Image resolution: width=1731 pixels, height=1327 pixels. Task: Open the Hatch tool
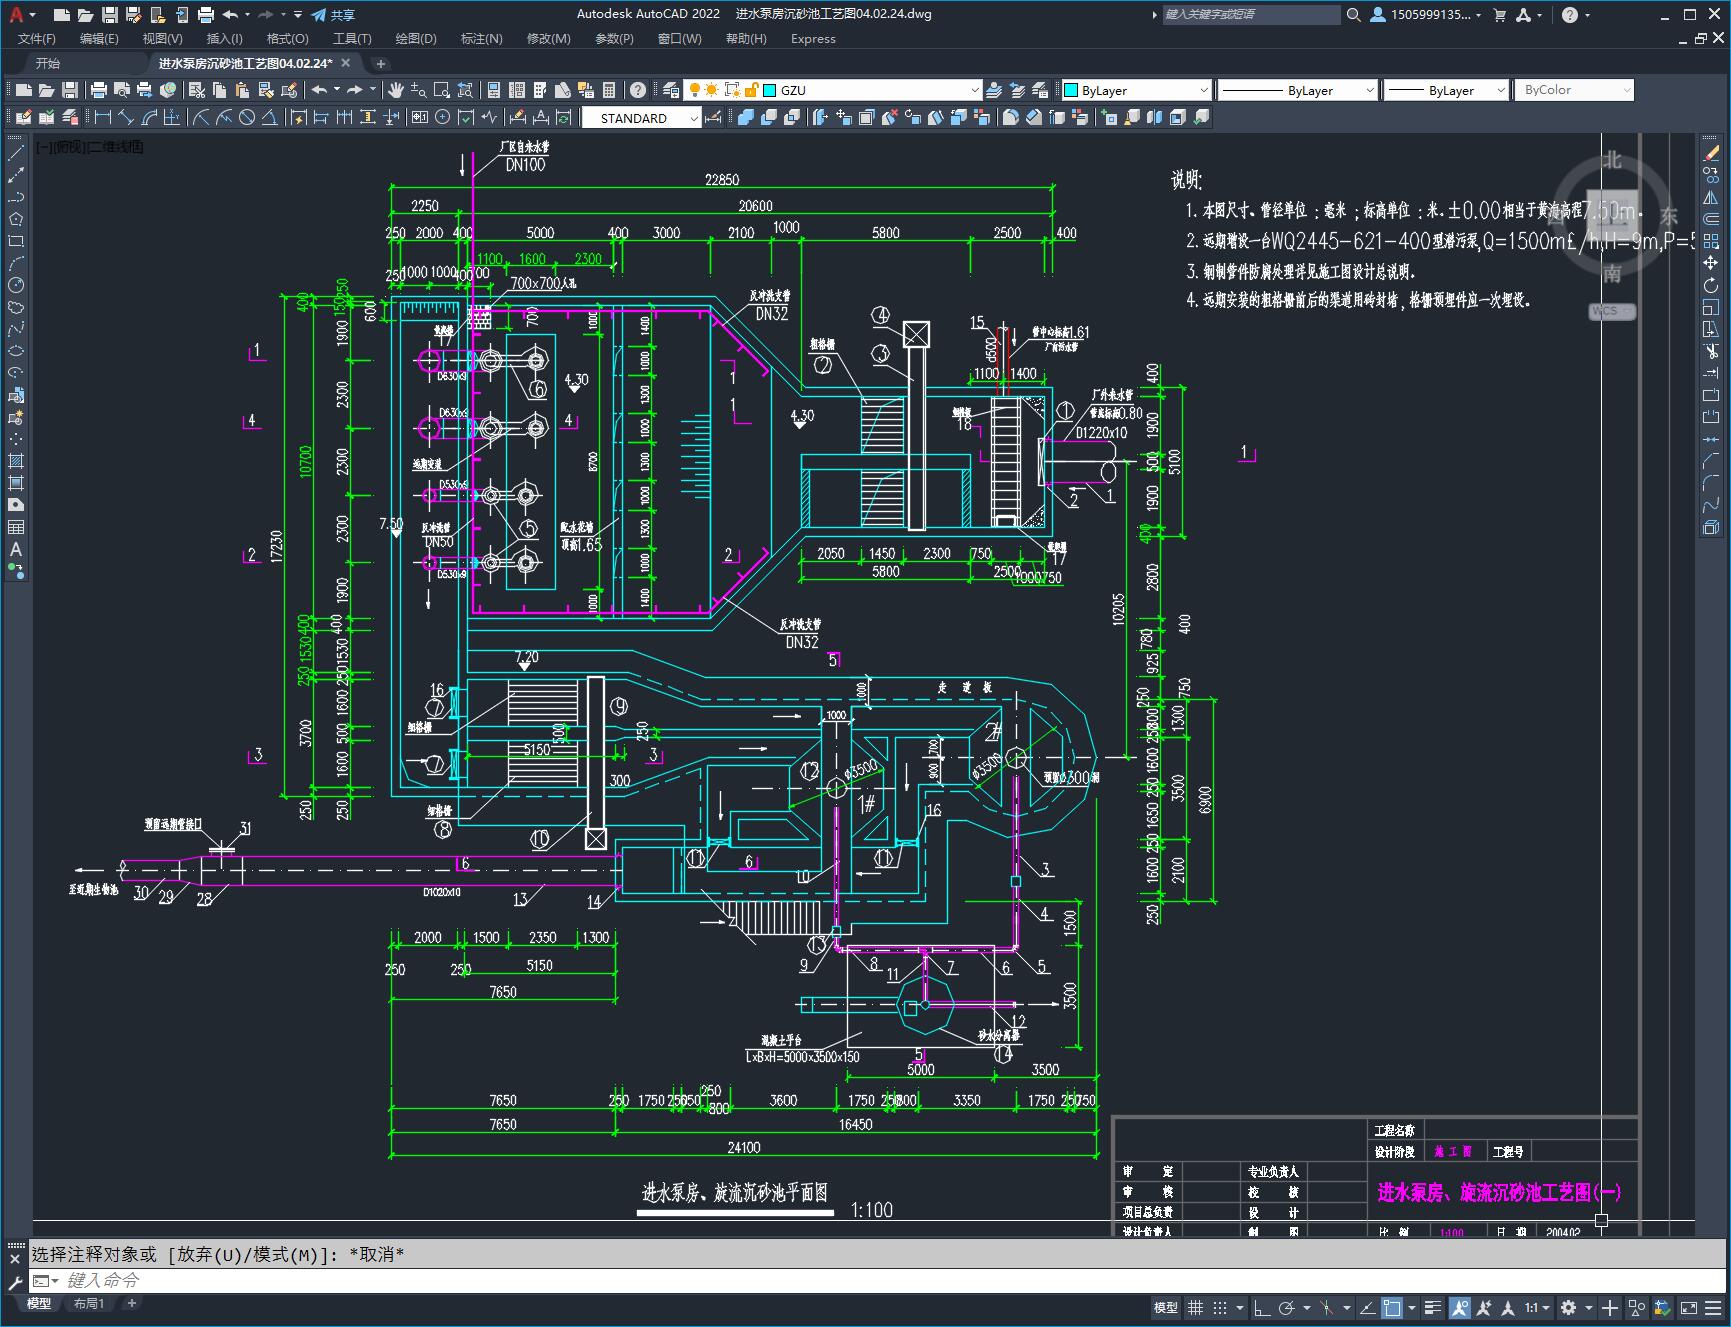pyautogui.click(x=16, y=461)
